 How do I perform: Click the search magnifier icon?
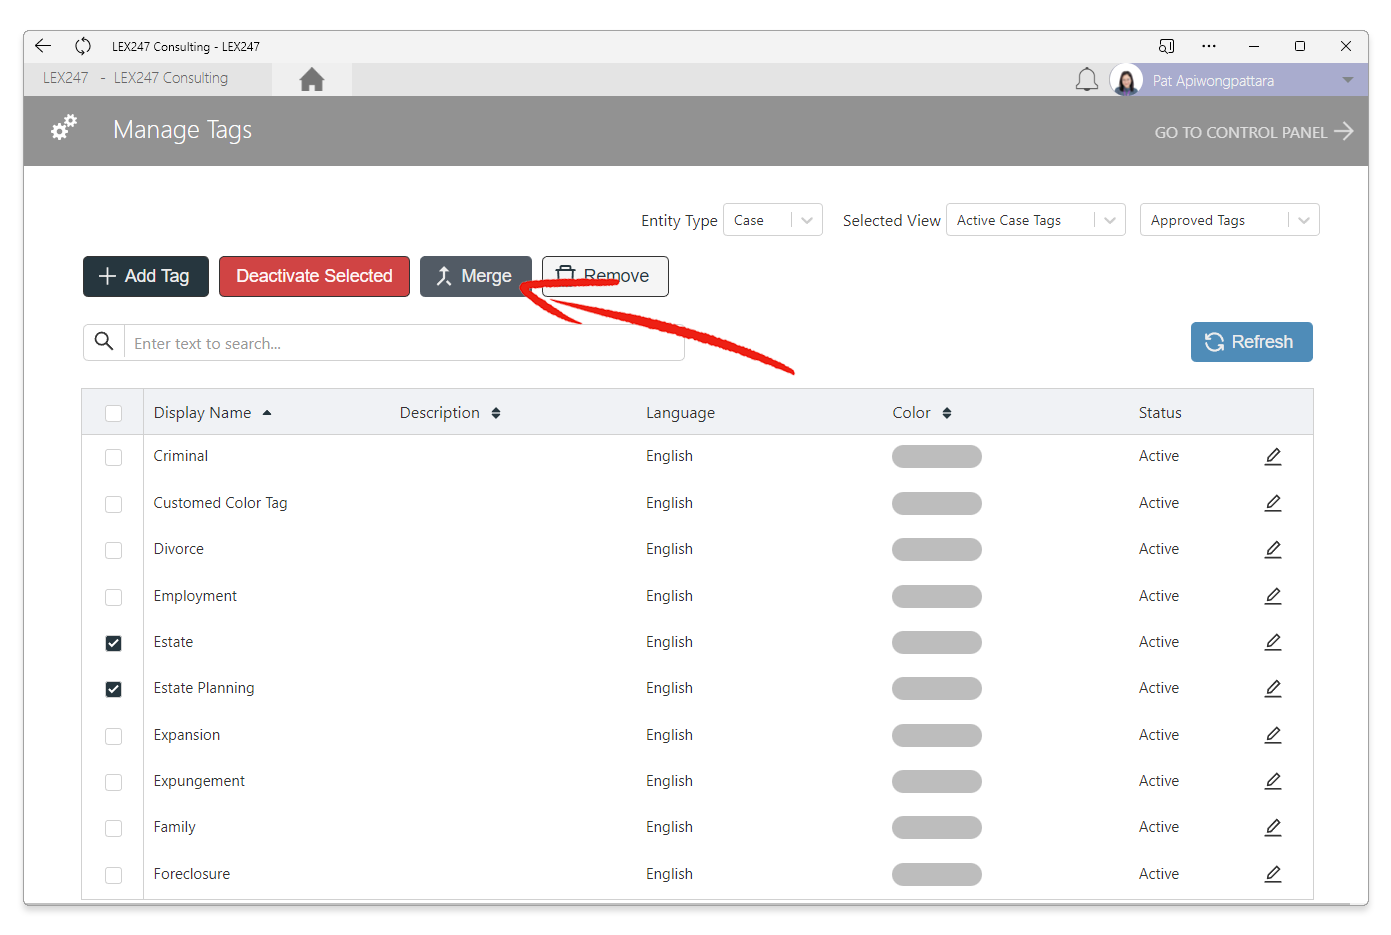104,342
